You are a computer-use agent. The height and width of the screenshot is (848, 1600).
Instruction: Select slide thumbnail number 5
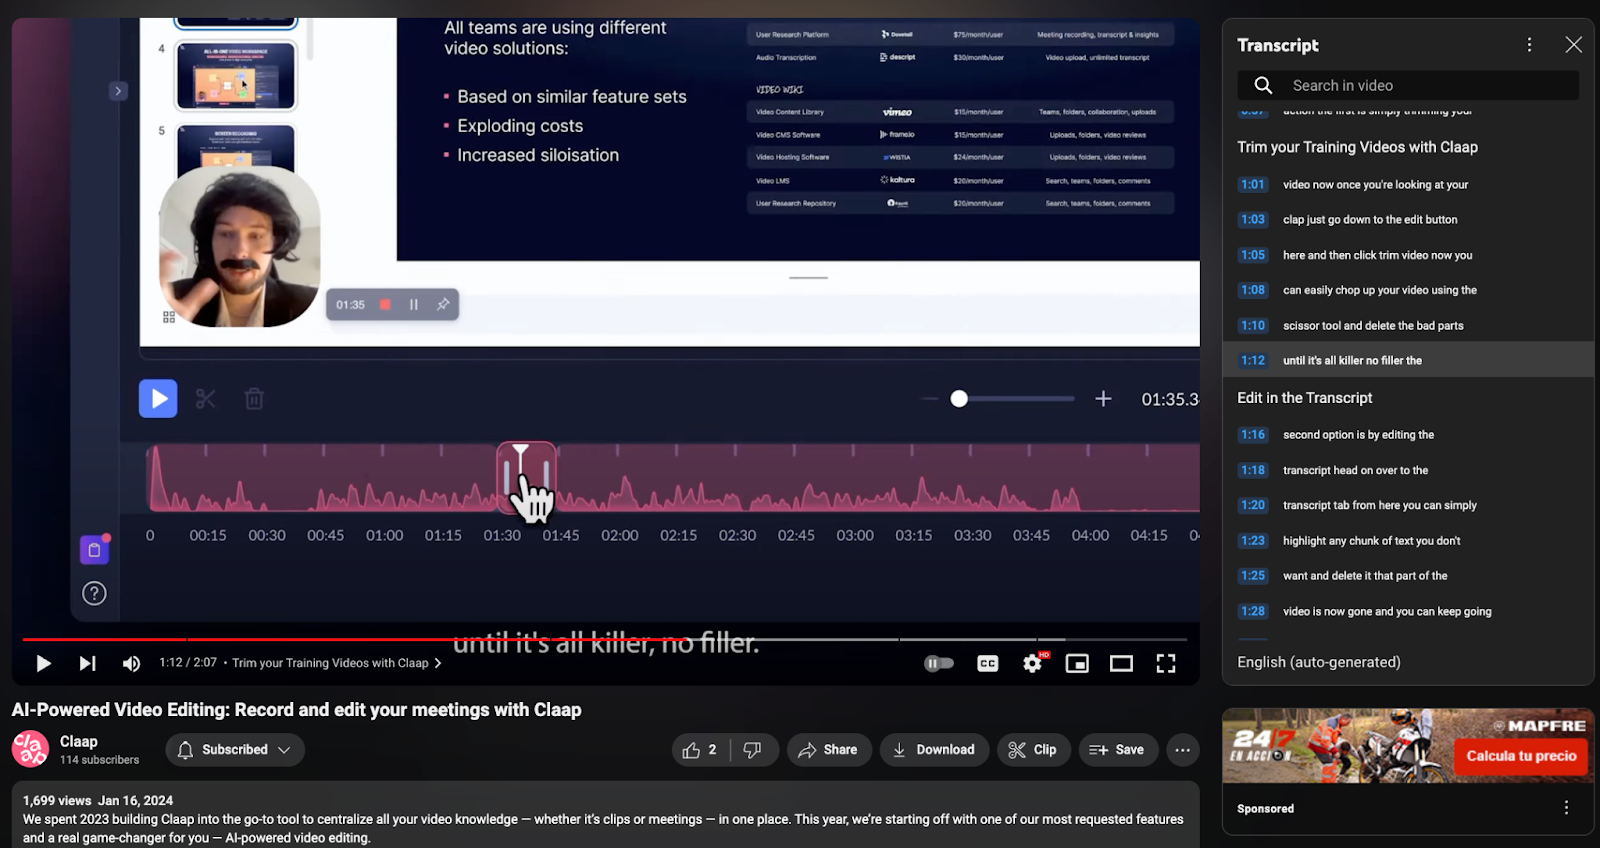click(x=236, y=147)
